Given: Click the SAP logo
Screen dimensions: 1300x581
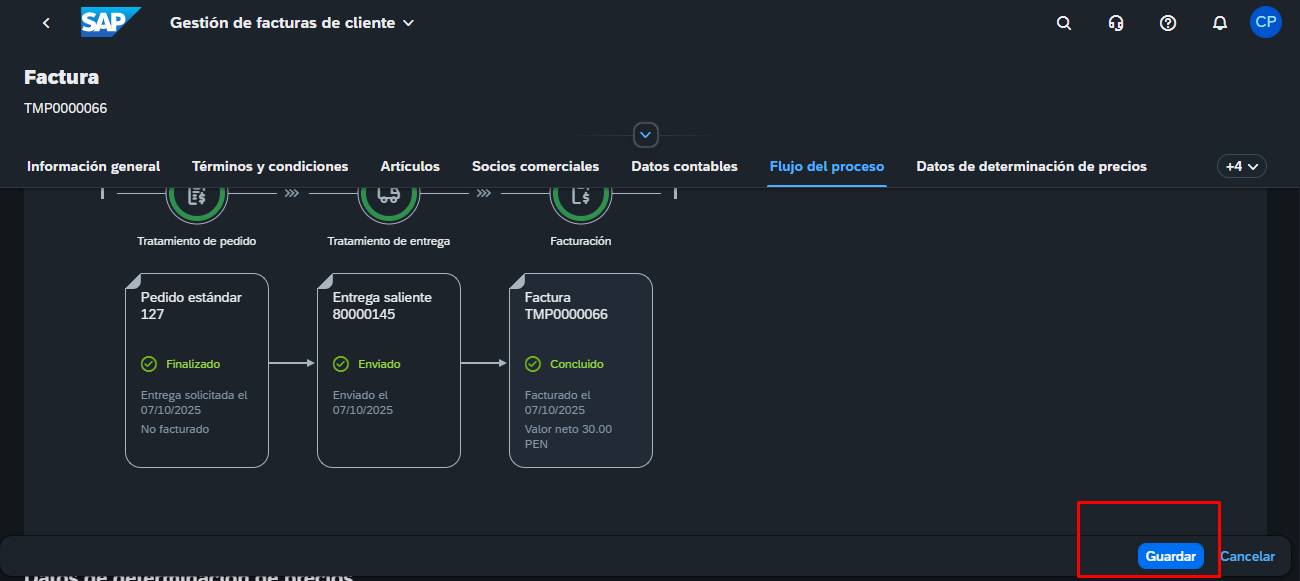Looking at the screenshot, I should 110,22.
